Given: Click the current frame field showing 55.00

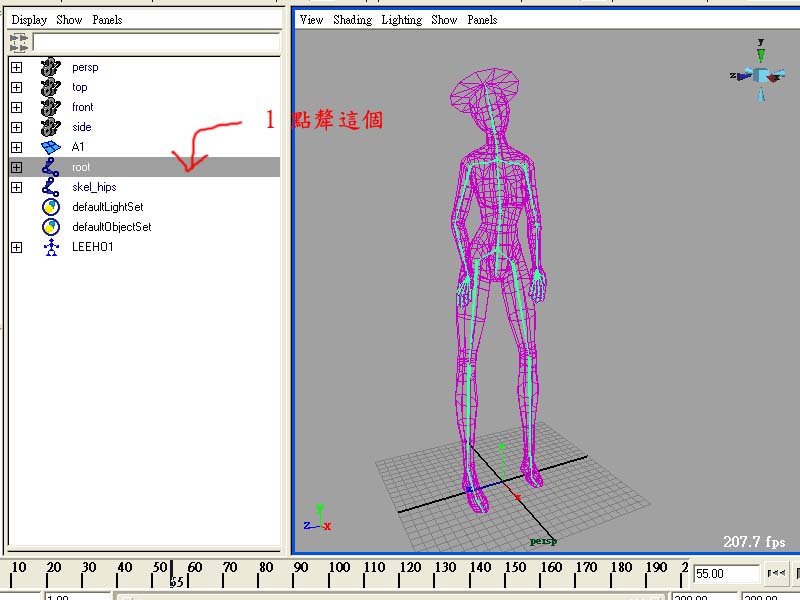Looking at the screenshot, I should (x=726, y=573).
